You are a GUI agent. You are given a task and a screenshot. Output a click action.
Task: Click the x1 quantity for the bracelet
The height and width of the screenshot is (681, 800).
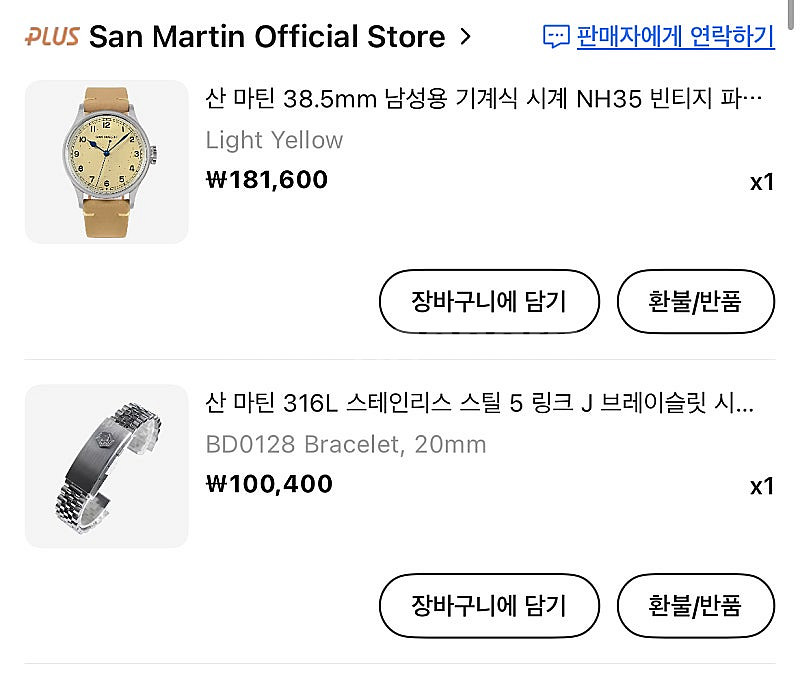coord(762,486)
